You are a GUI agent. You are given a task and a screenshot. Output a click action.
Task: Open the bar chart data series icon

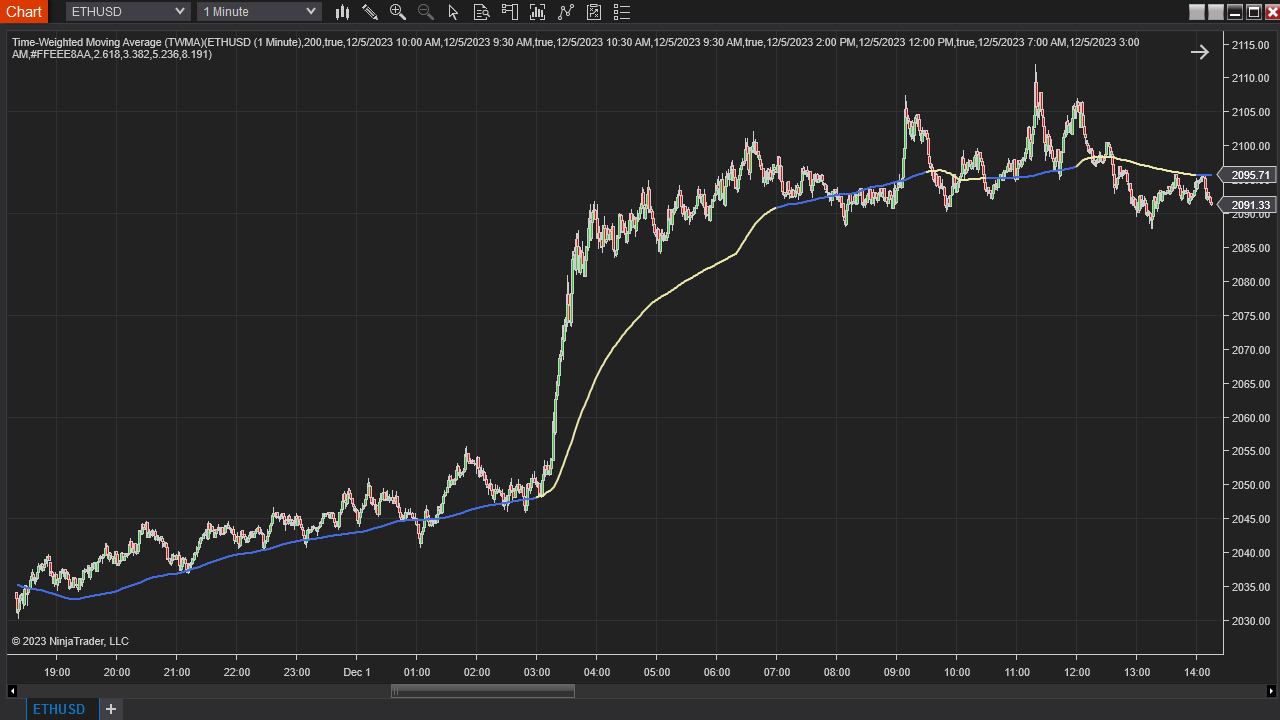[x=538, y=12]
